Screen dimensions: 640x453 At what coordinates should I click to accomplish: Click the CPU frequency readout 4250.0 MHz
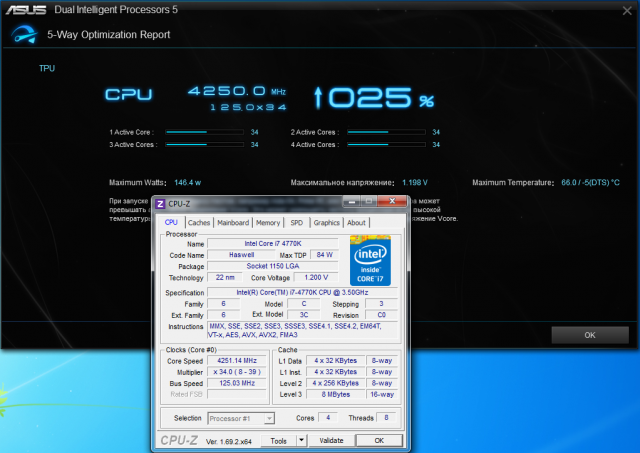point(237,91)
